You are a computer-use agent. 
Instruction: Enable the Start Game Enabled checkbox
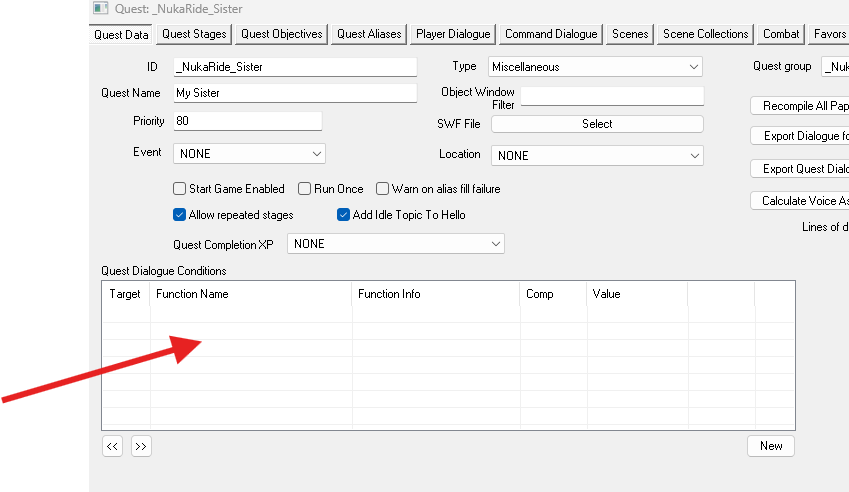[179, 188]
